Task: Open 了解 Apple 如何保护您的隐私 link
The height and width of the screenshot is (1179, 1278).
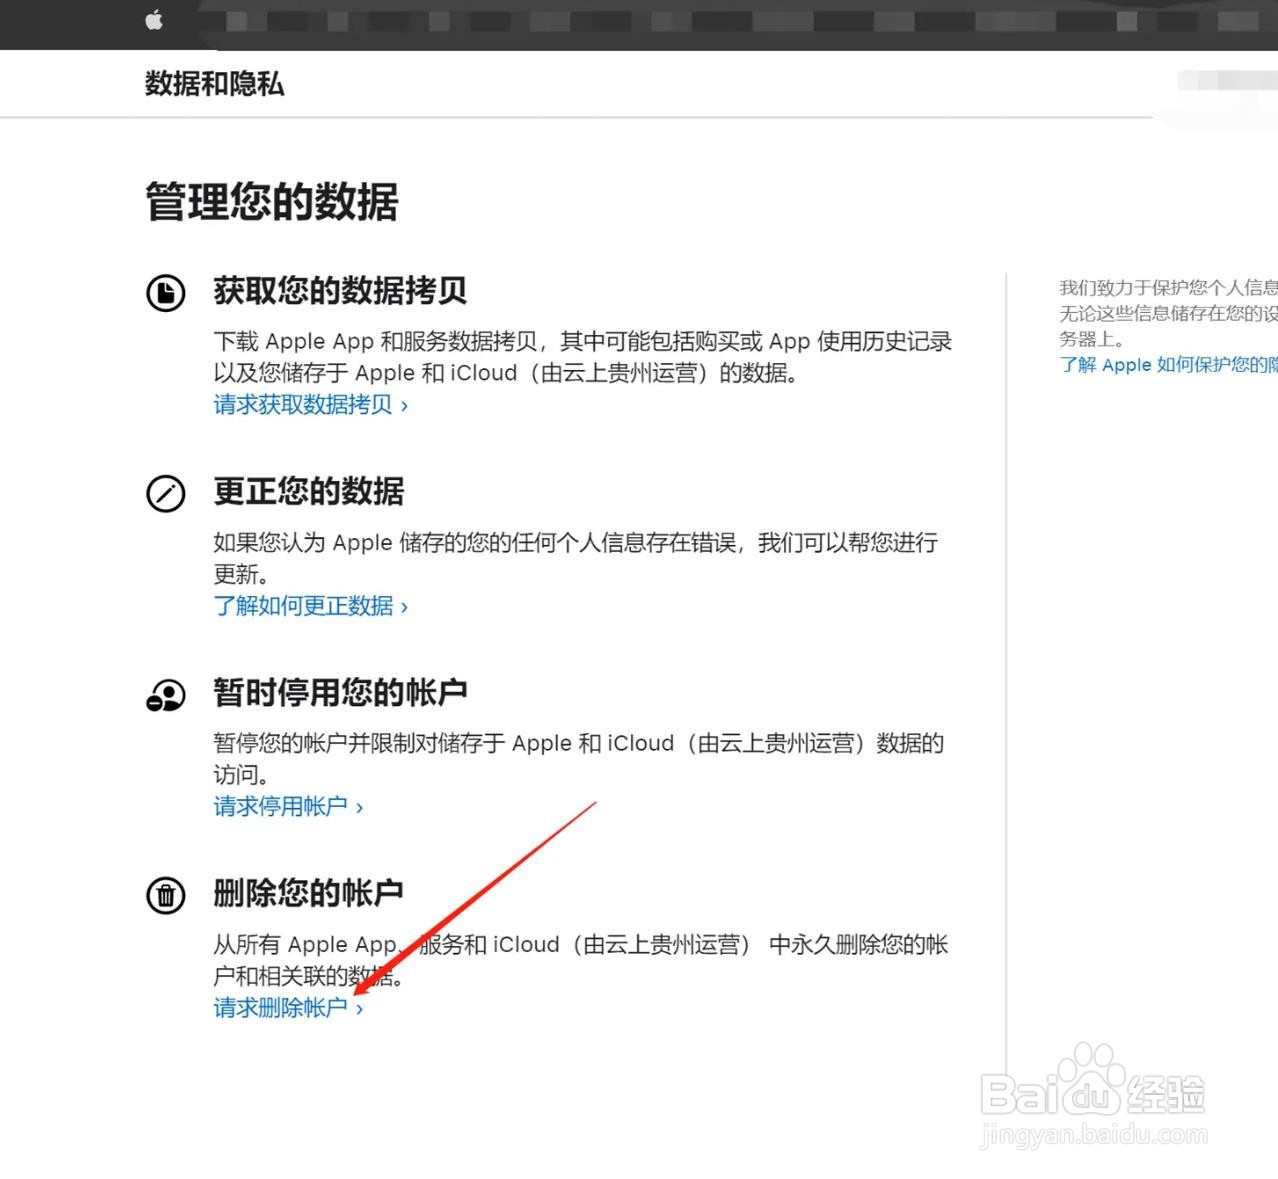Action: [x=1168, y=365]
